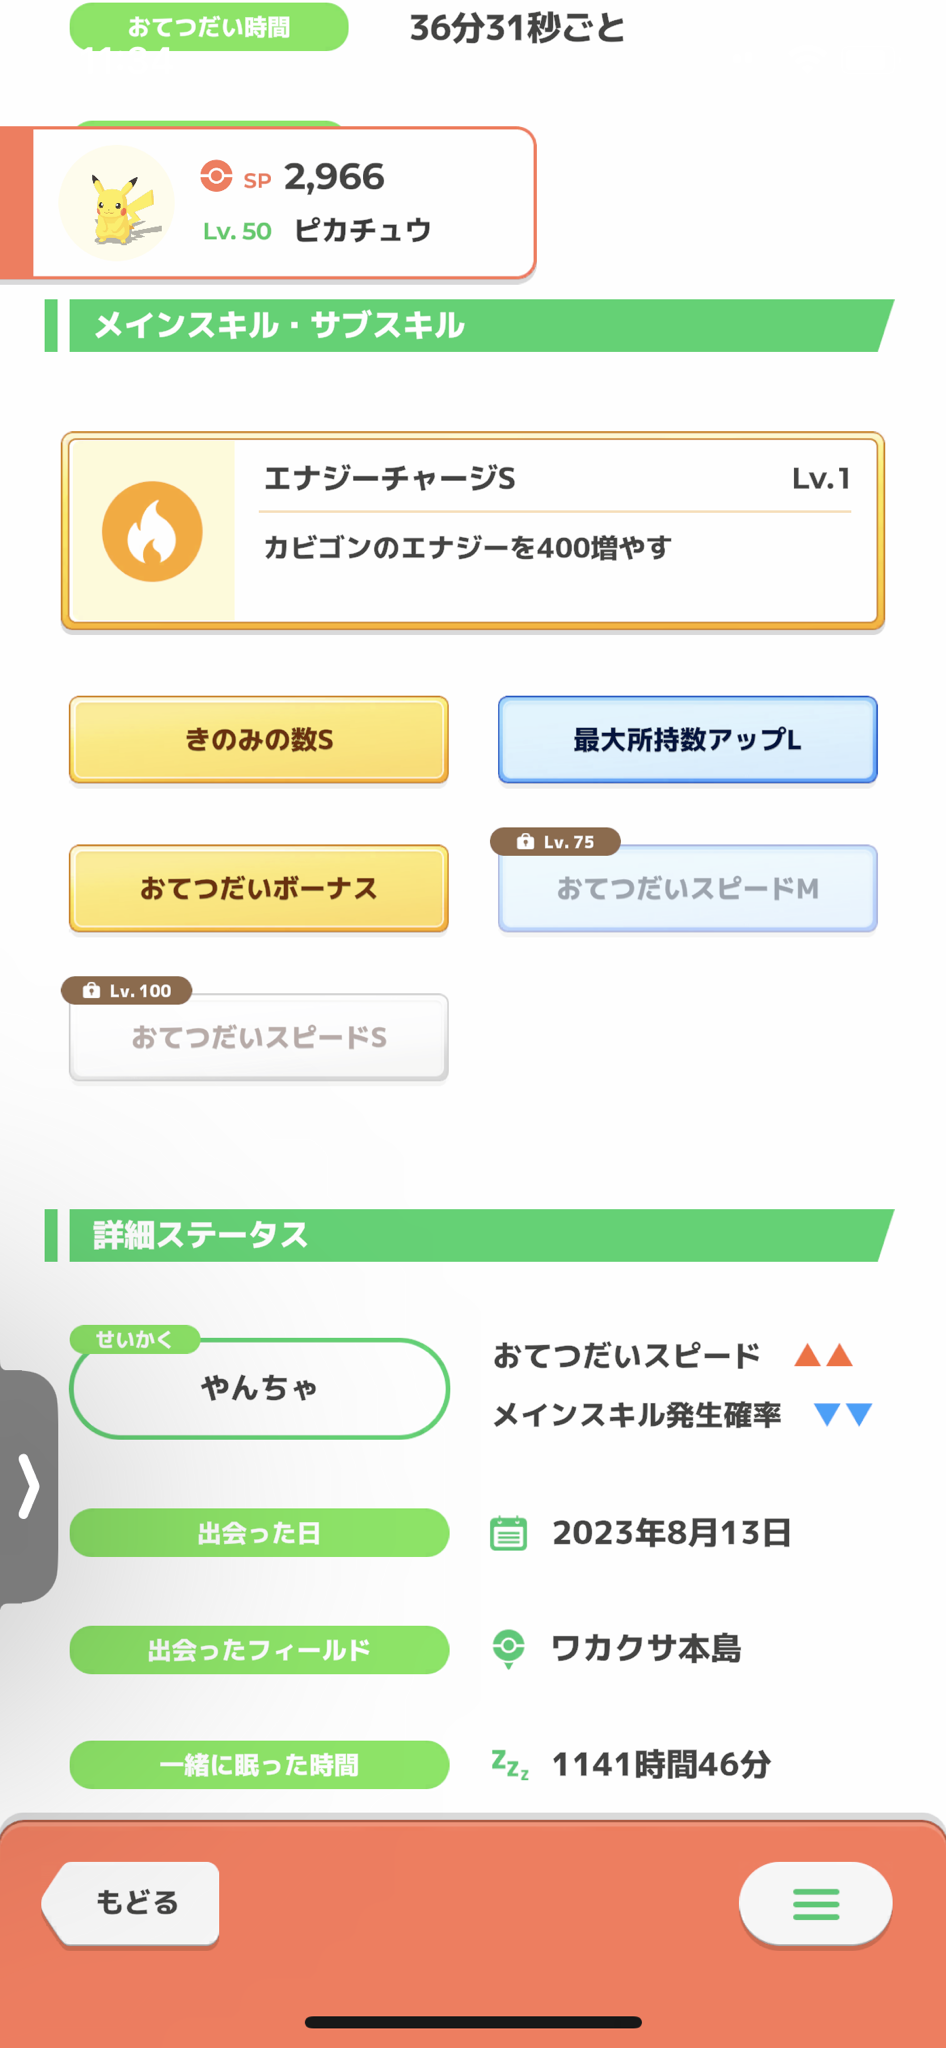Expand the side panel with the chevron tab

(28, 1487)
